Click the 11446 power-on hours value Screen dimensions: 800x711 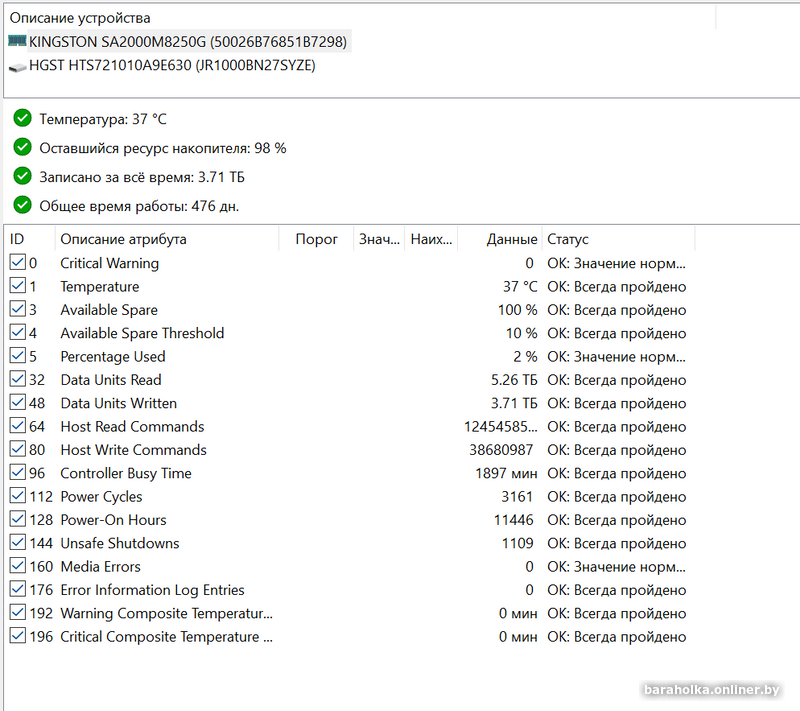click(x=513, y=520)
